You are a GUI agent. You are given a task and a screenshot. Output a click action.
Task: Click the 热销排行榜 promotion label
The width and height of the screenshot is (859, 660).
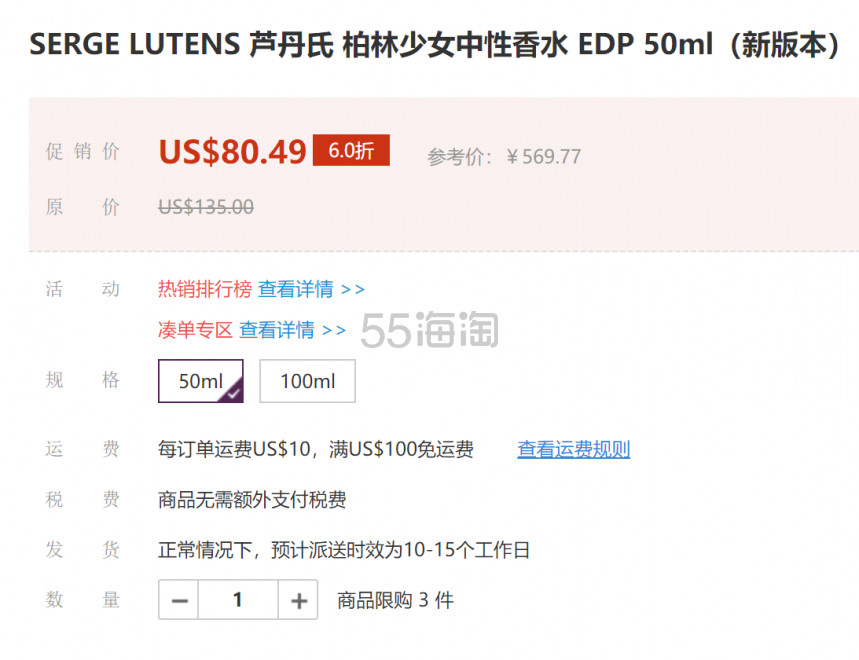pyautogui.click(x=205, y=289)
